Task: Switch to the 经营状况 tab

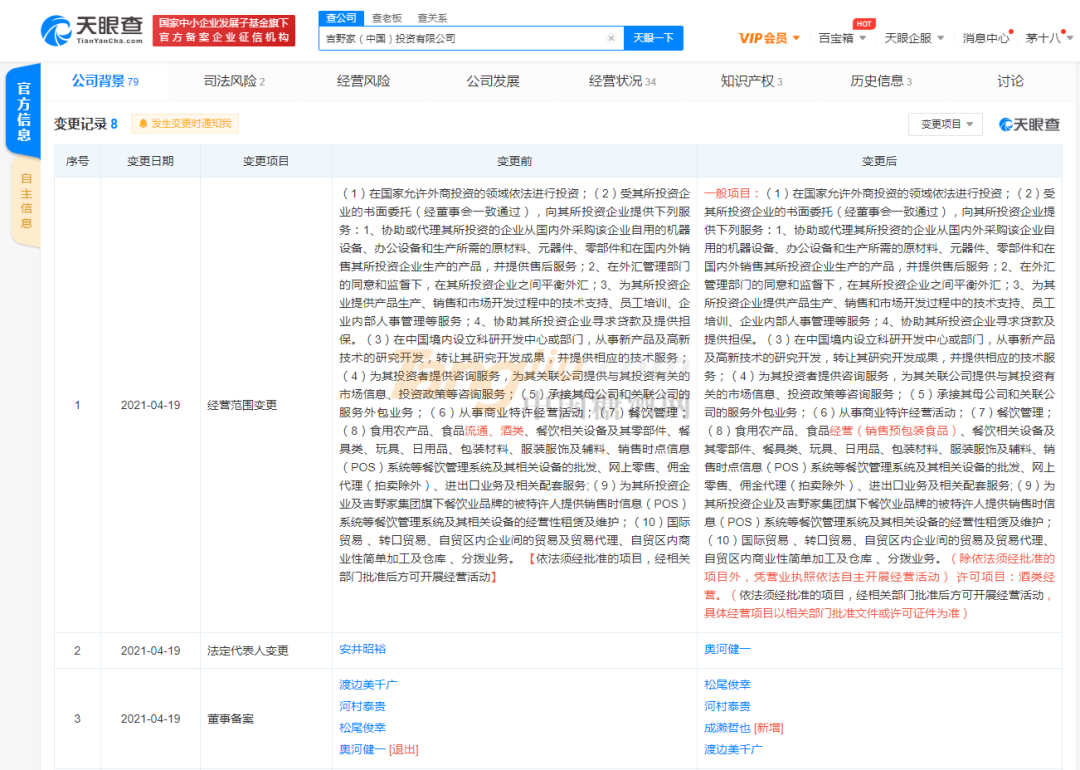Action: click(622, 81)
